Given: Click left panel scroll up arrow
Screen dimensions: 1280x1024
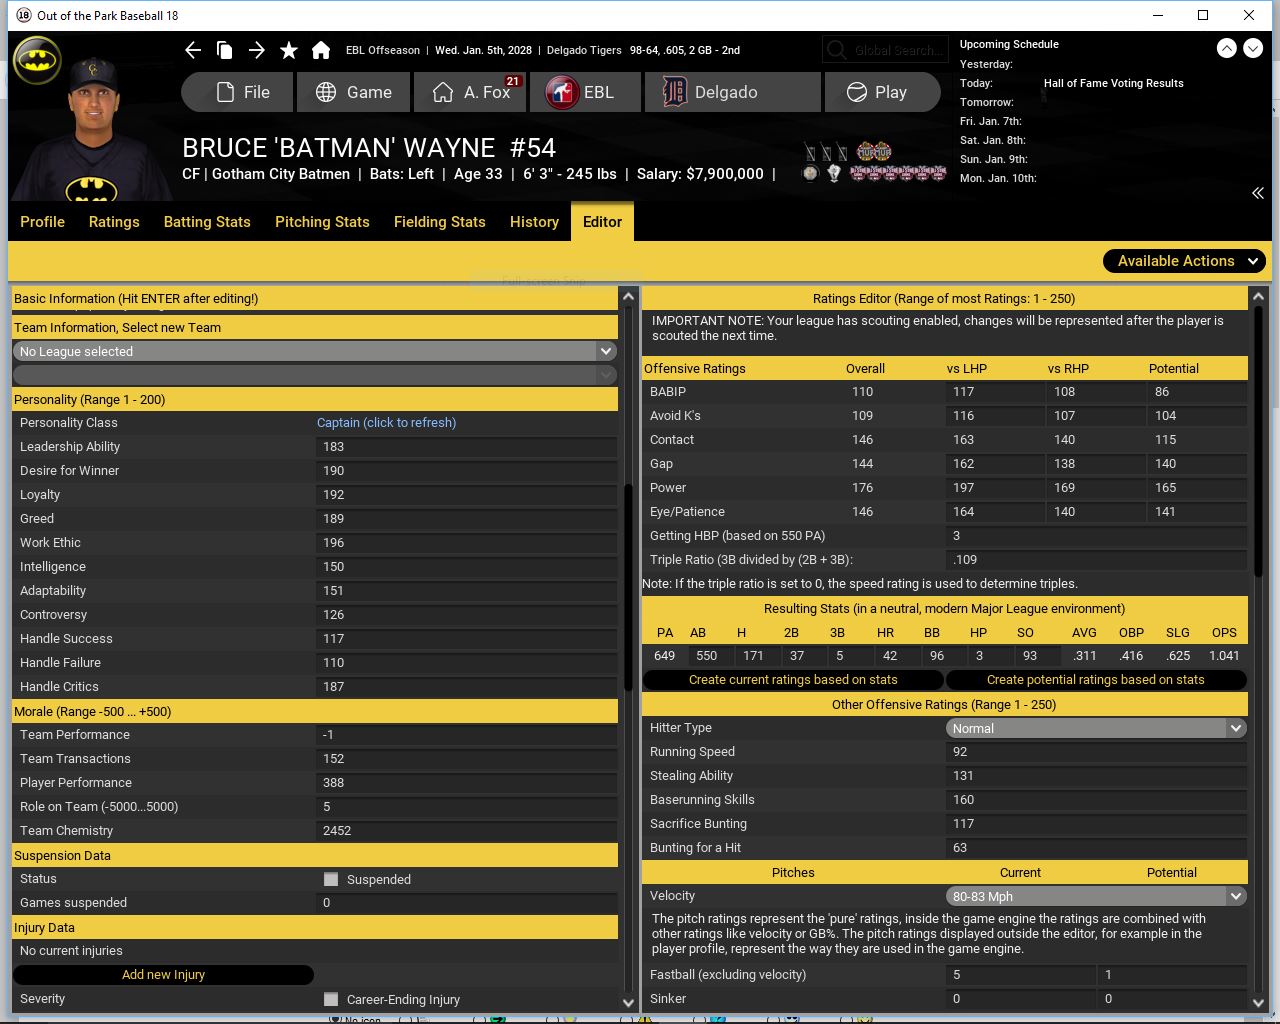Looking at the screenshot, I should [628, 296].
